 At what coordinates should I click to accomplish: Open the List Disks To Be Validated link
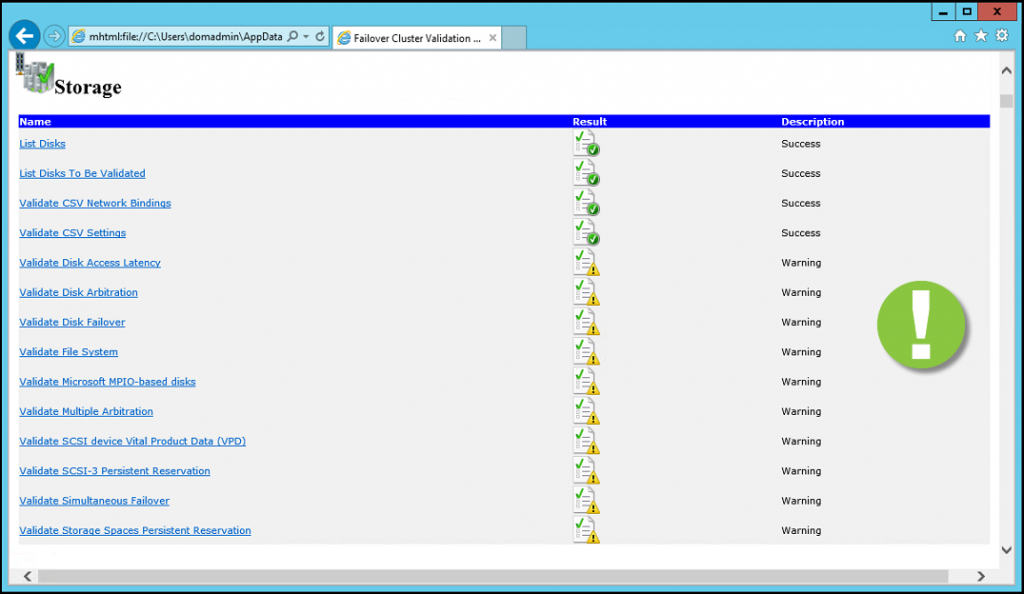(82, 172)
